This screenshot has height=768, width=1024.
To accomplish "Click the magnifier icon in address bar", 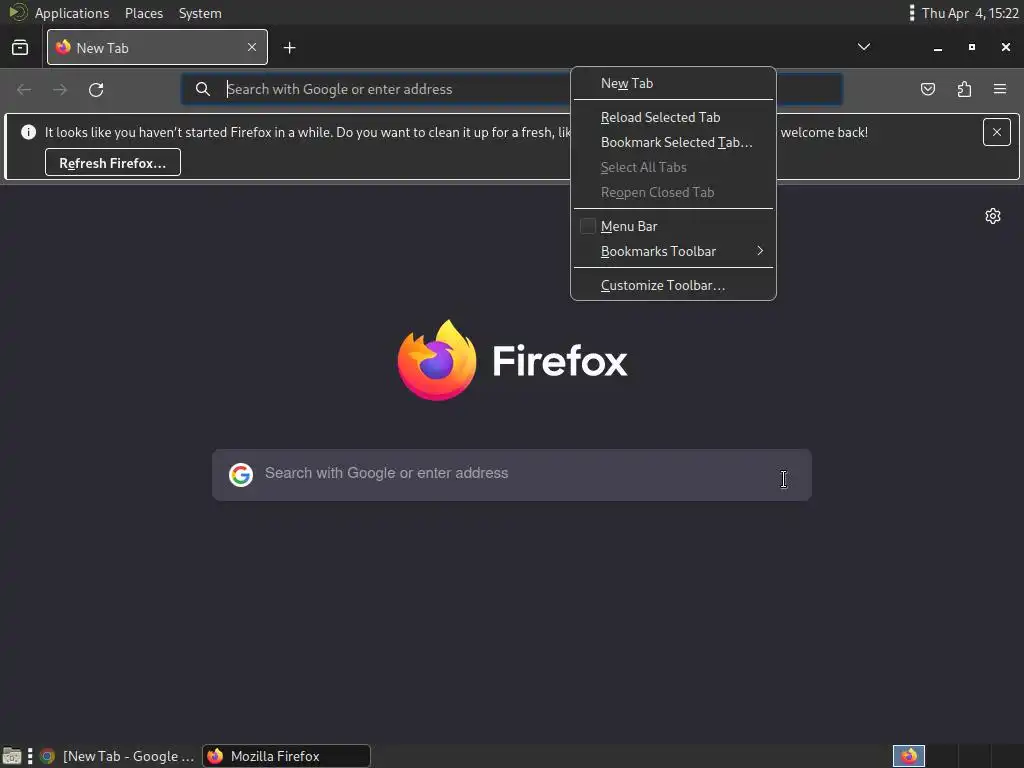I will [x=202, y=89].
